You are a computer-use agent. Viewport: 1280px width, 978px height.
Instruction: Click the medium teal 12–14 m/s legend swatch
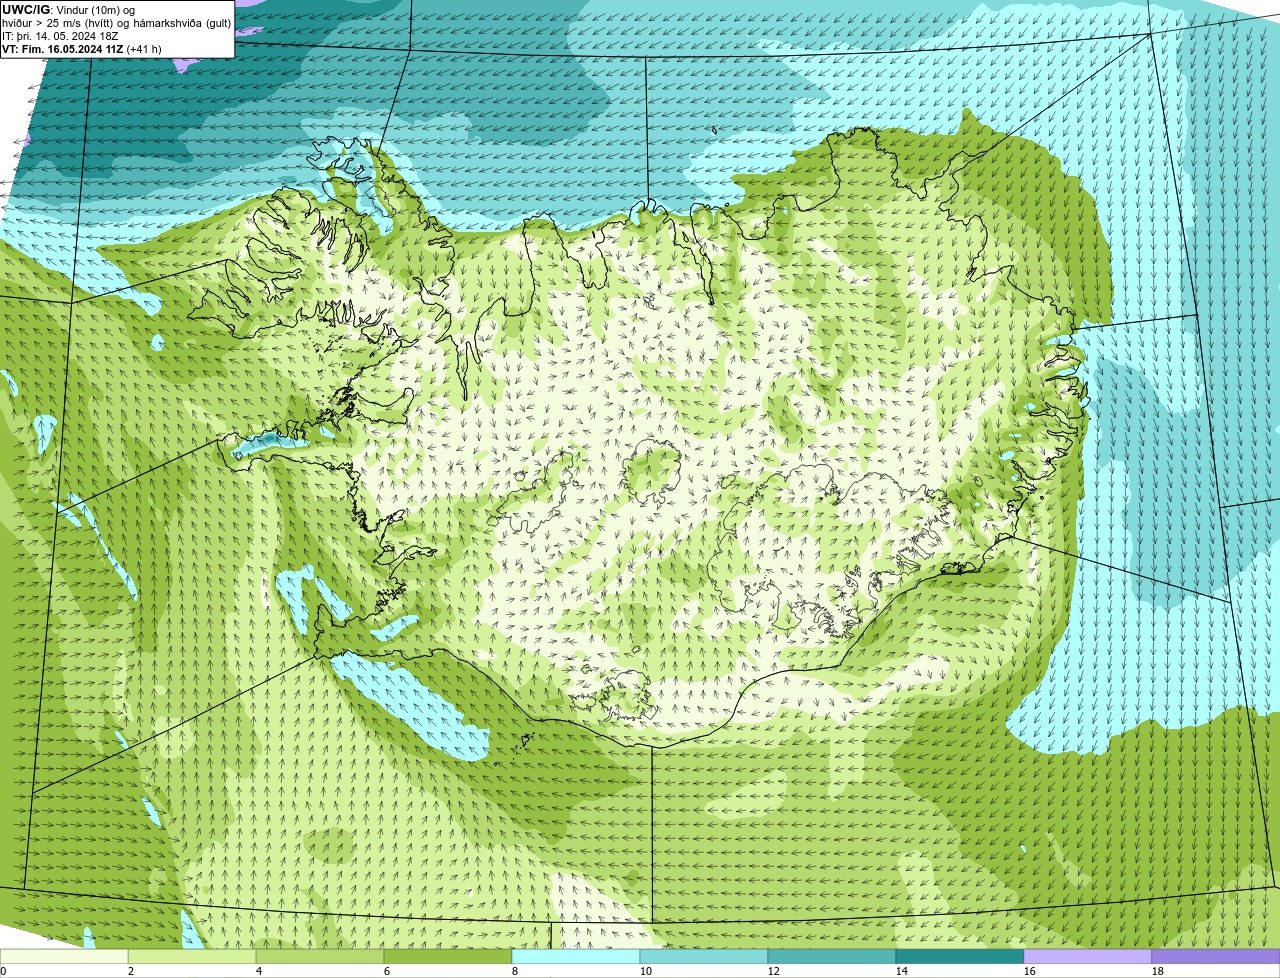tap(832, 956)
